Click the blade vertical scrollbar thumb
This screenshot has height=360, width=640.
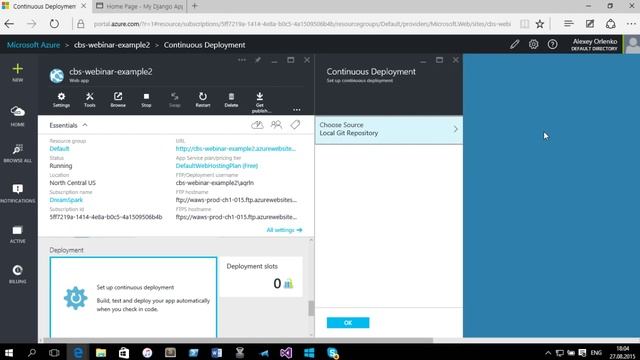click(311, 309)
